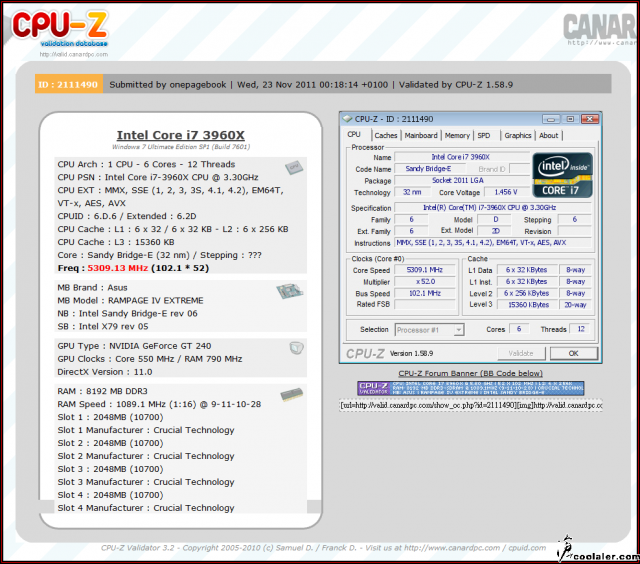Image resolution: width=640 pixels, height=564 pixels.
Task: Click the red Freq 5309.13 MHz text
Action: 118,268
